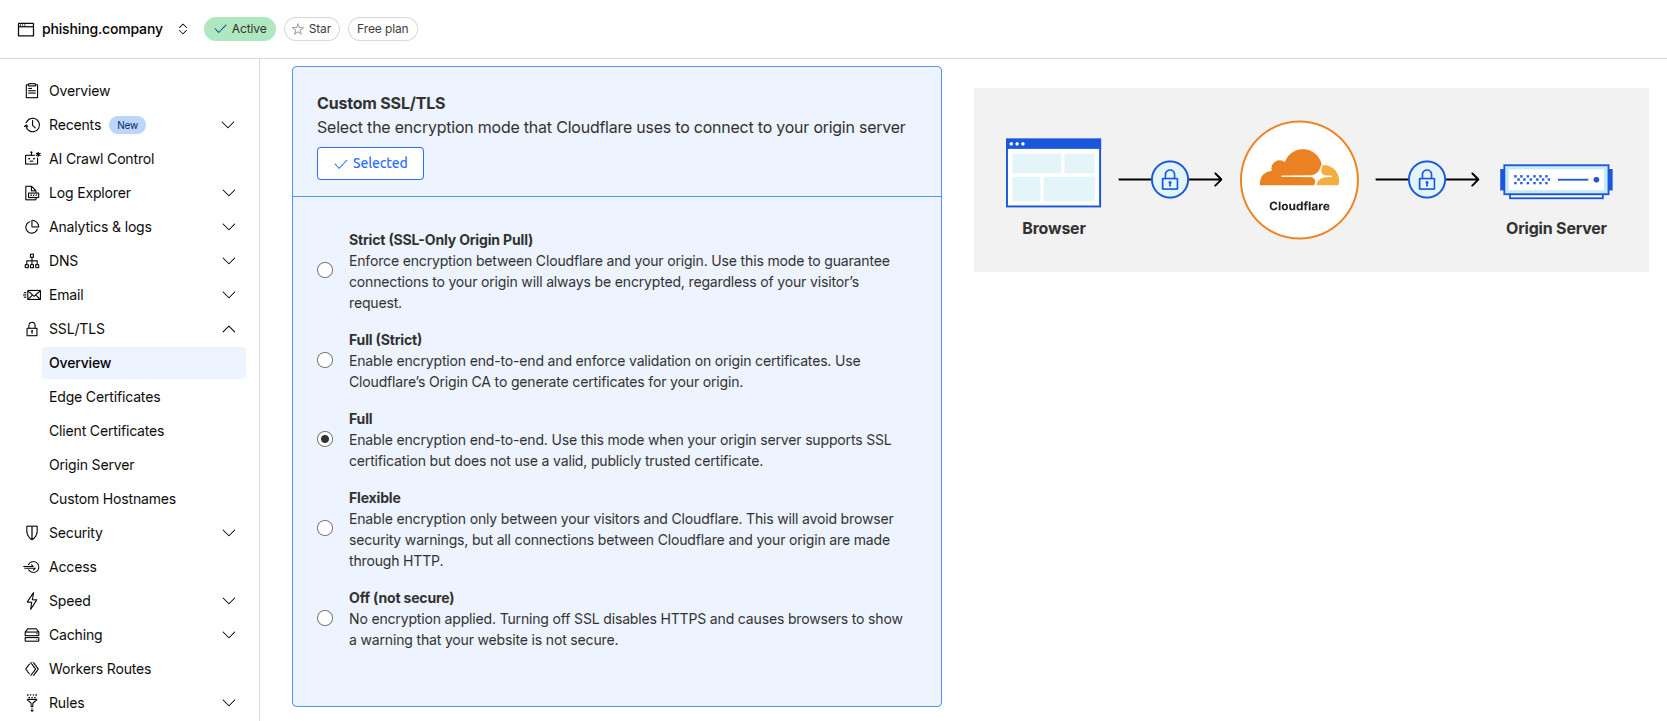Expand the DNS section chevron
This screenshot has width=1667, height=721.
coord(228,261)
